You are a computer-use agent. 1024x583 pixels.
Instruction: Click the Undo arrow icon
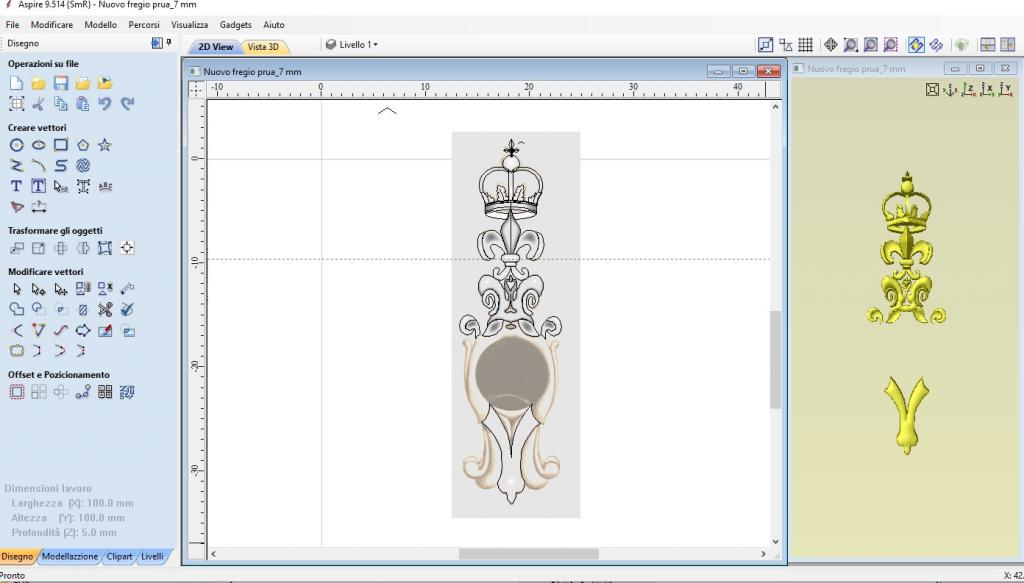(104, 104)
